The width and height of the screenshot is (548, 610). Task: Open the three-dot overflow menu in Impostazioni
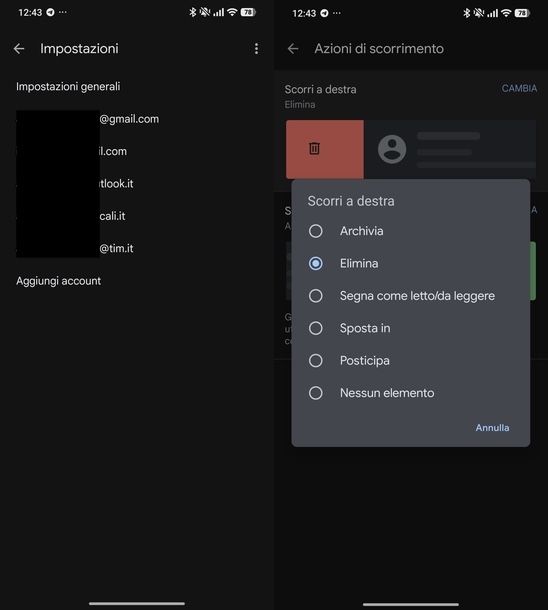256,49
